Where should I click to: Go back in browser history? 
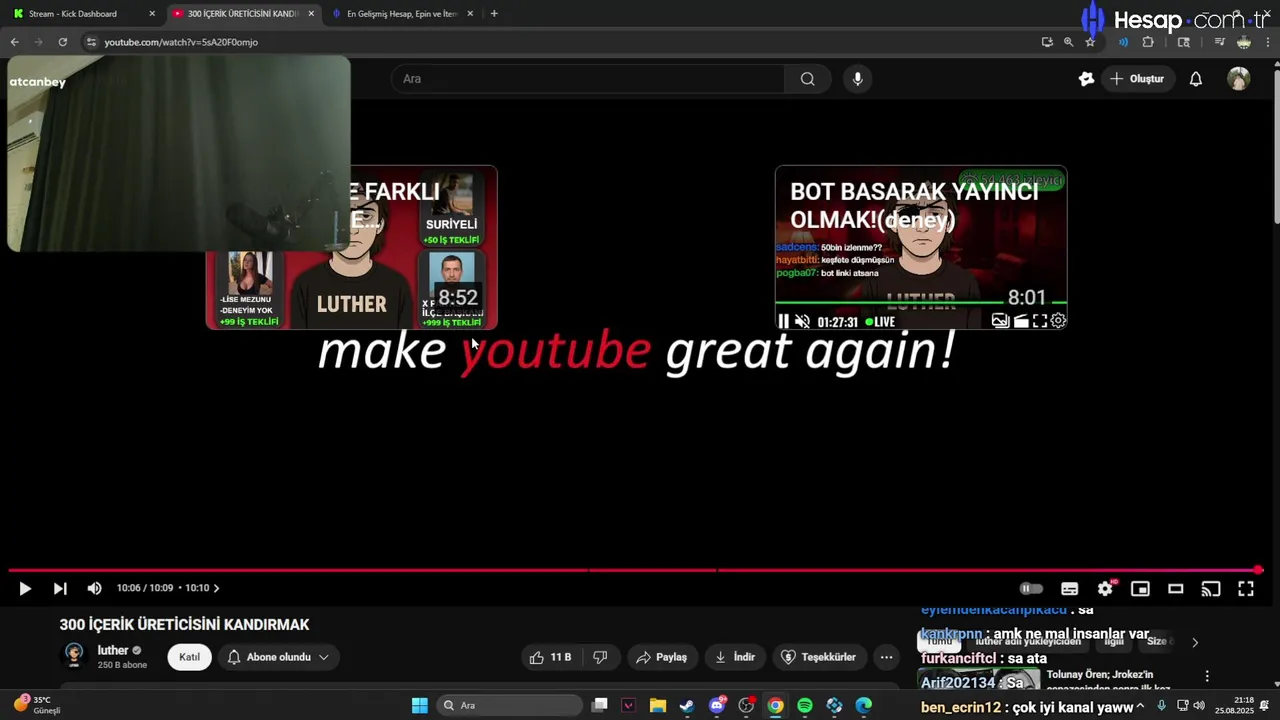click(15, 42)
